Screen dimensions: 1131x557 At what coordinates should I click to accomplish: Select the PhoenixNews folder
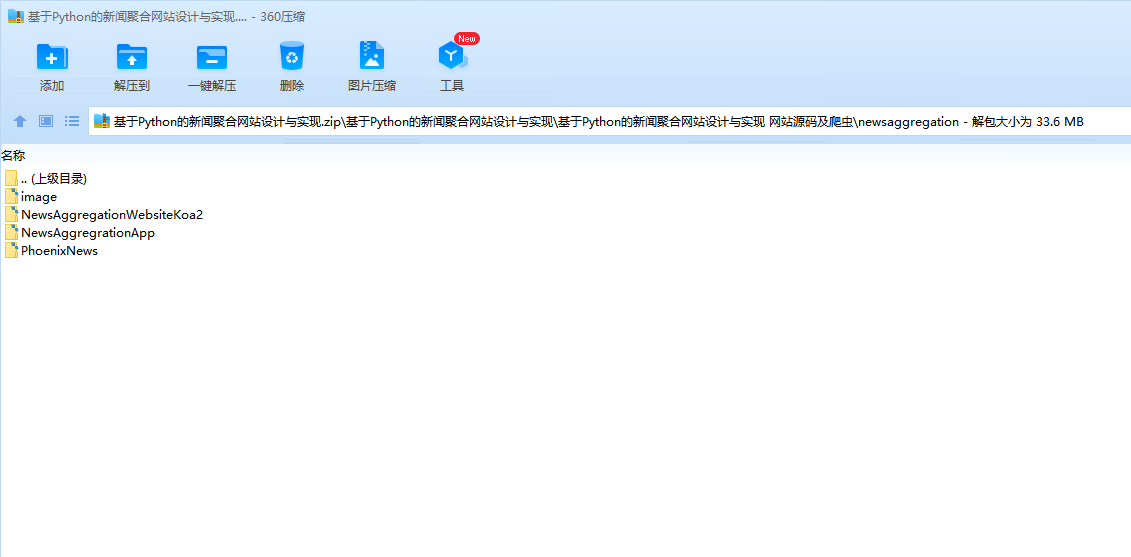pyautogui.click(x=50, y=251)
